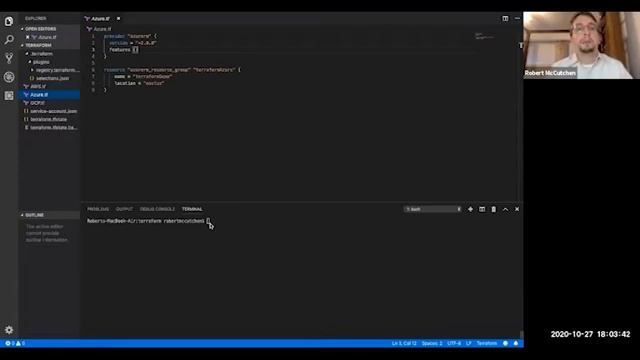Viewport: 640px width, 360px height.
Task: Open notifications bell in status bar
Action: (x=516, y=343)
